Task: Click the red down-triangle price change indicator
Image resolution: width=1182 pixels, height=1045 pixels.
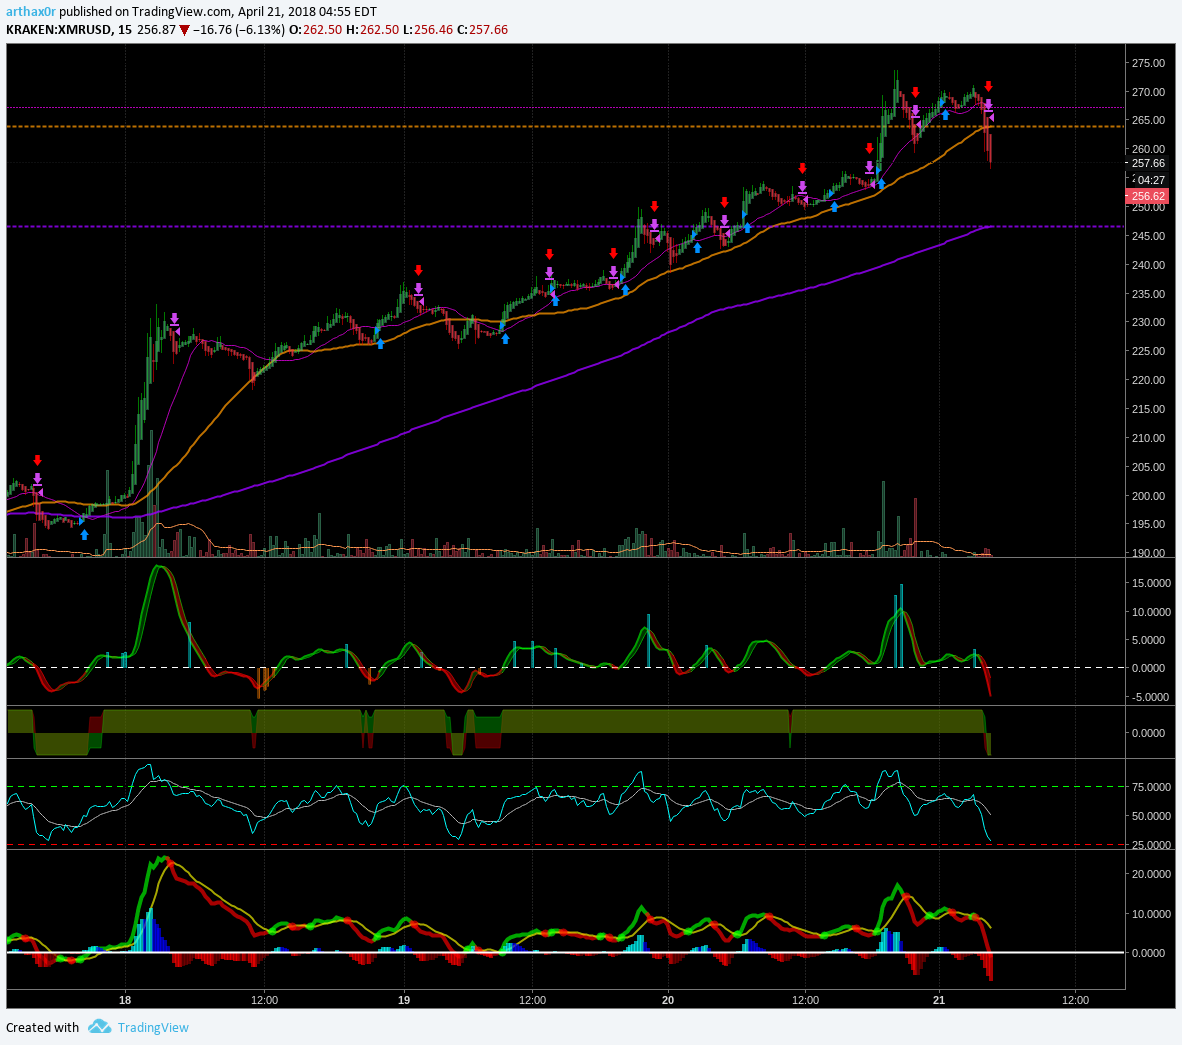Action: pos(184,31)
